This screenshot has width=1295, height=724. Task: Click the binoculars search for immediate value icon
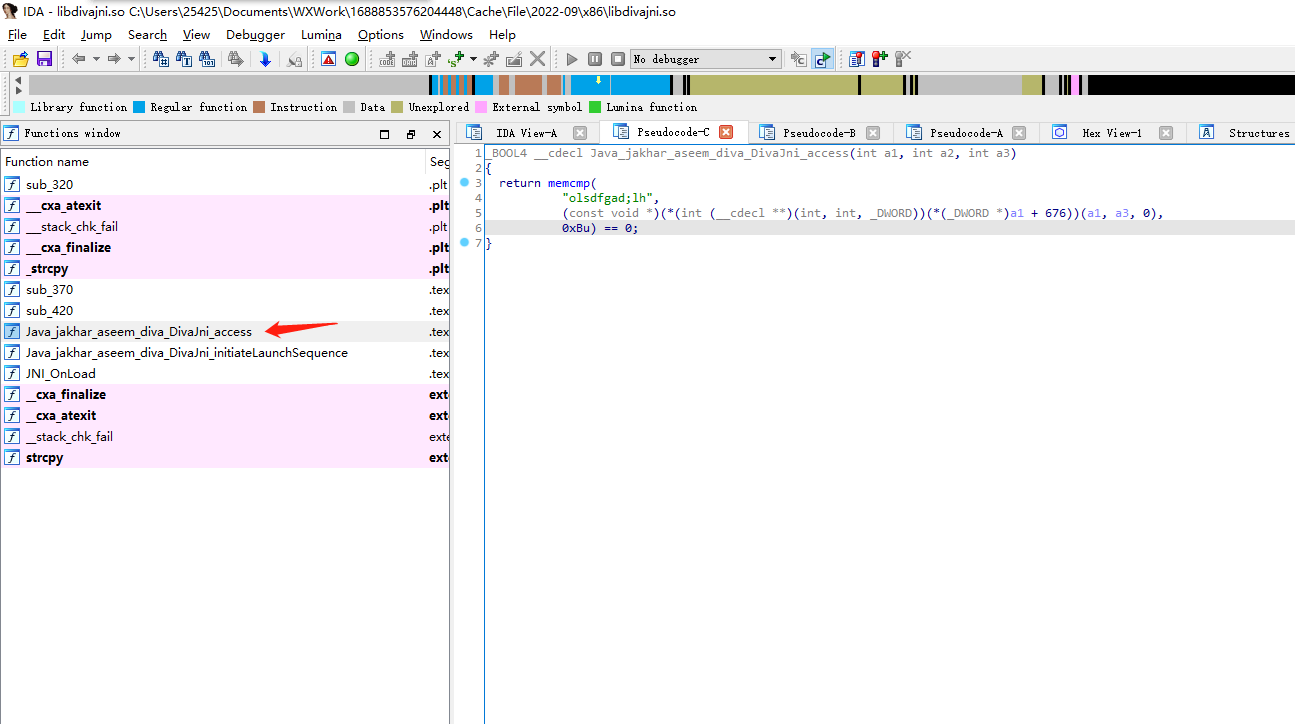[160, 59]
